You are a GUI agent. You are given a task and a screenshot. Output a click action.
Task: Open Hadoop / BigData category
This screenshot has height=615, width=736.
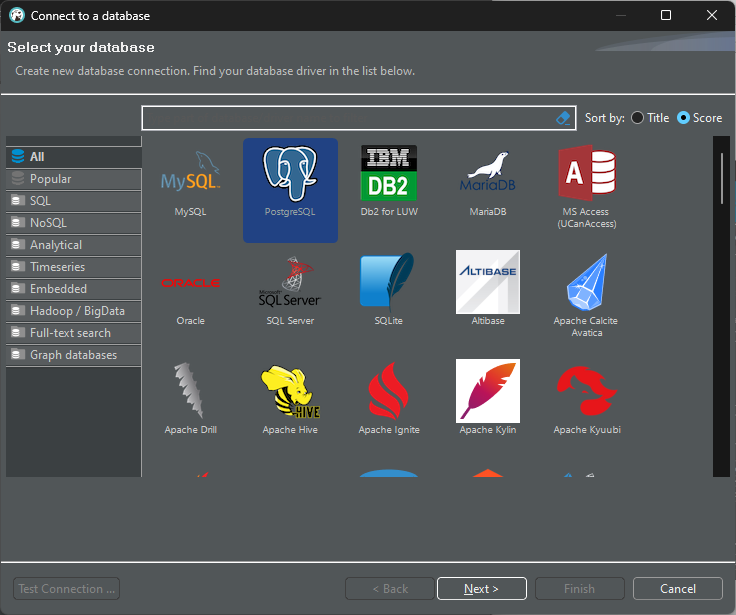(x=74, y=311)
